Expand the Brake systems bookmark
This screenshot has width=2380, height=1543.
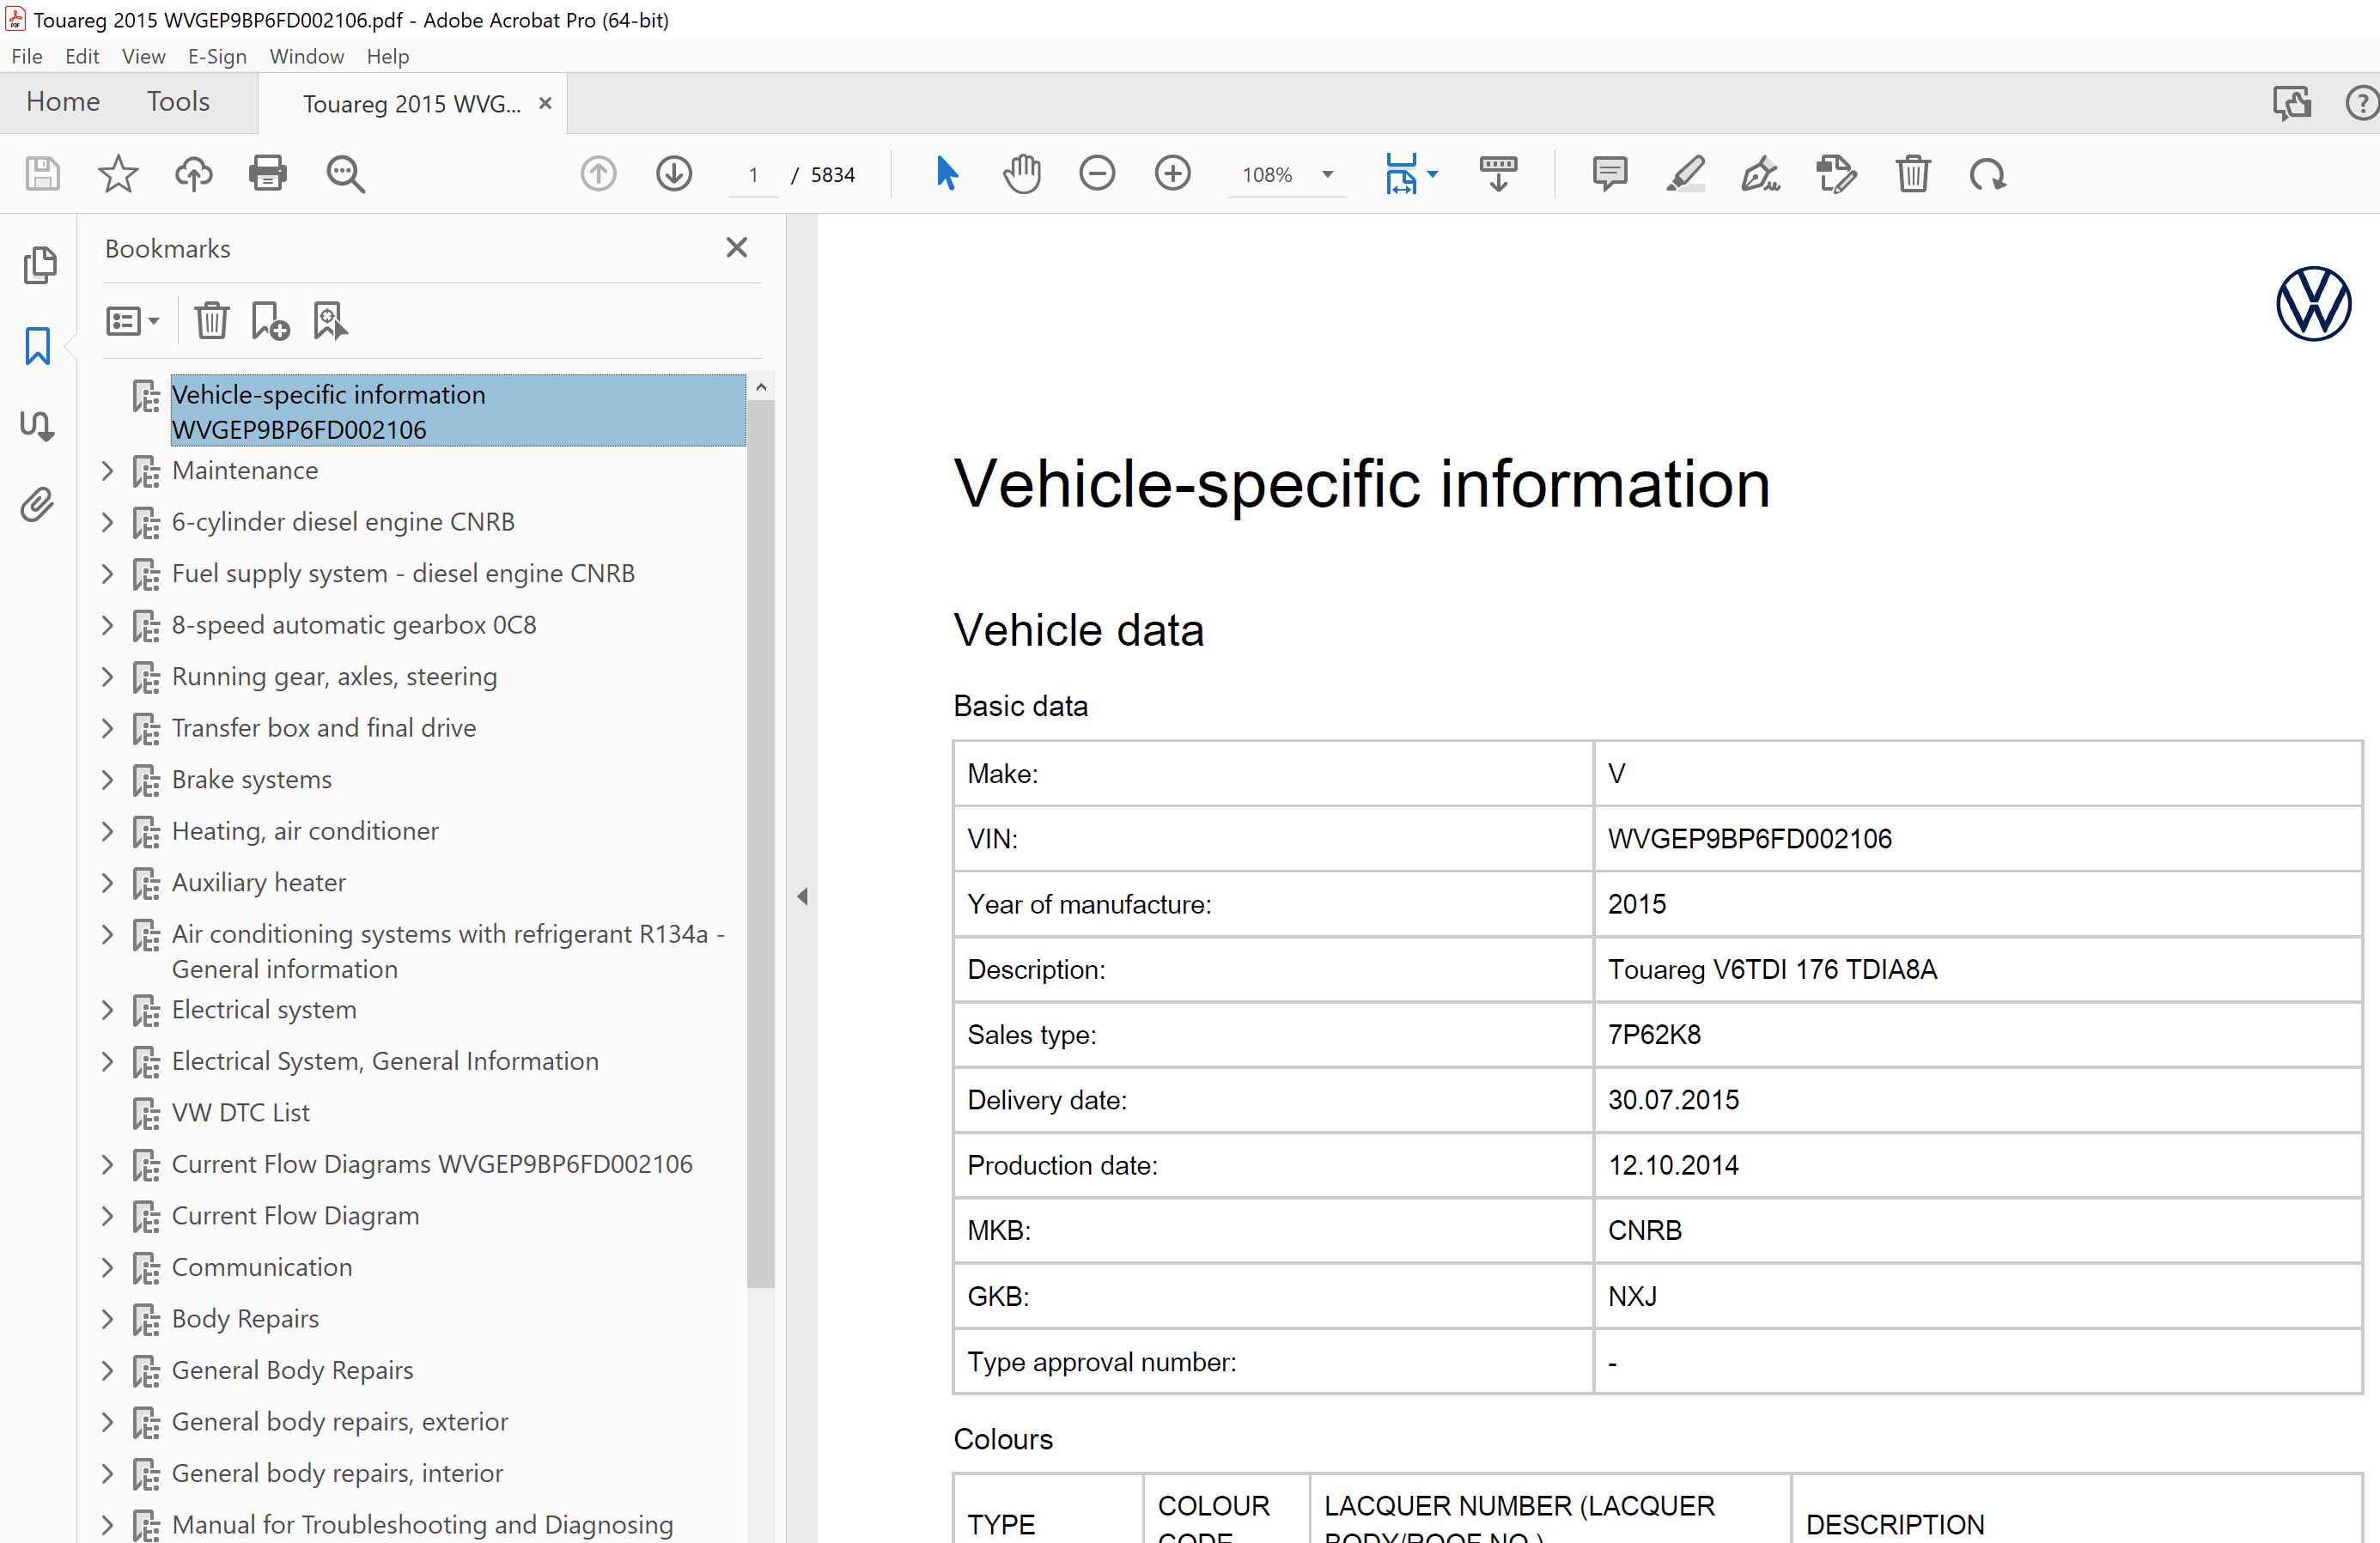pos(108,780)
